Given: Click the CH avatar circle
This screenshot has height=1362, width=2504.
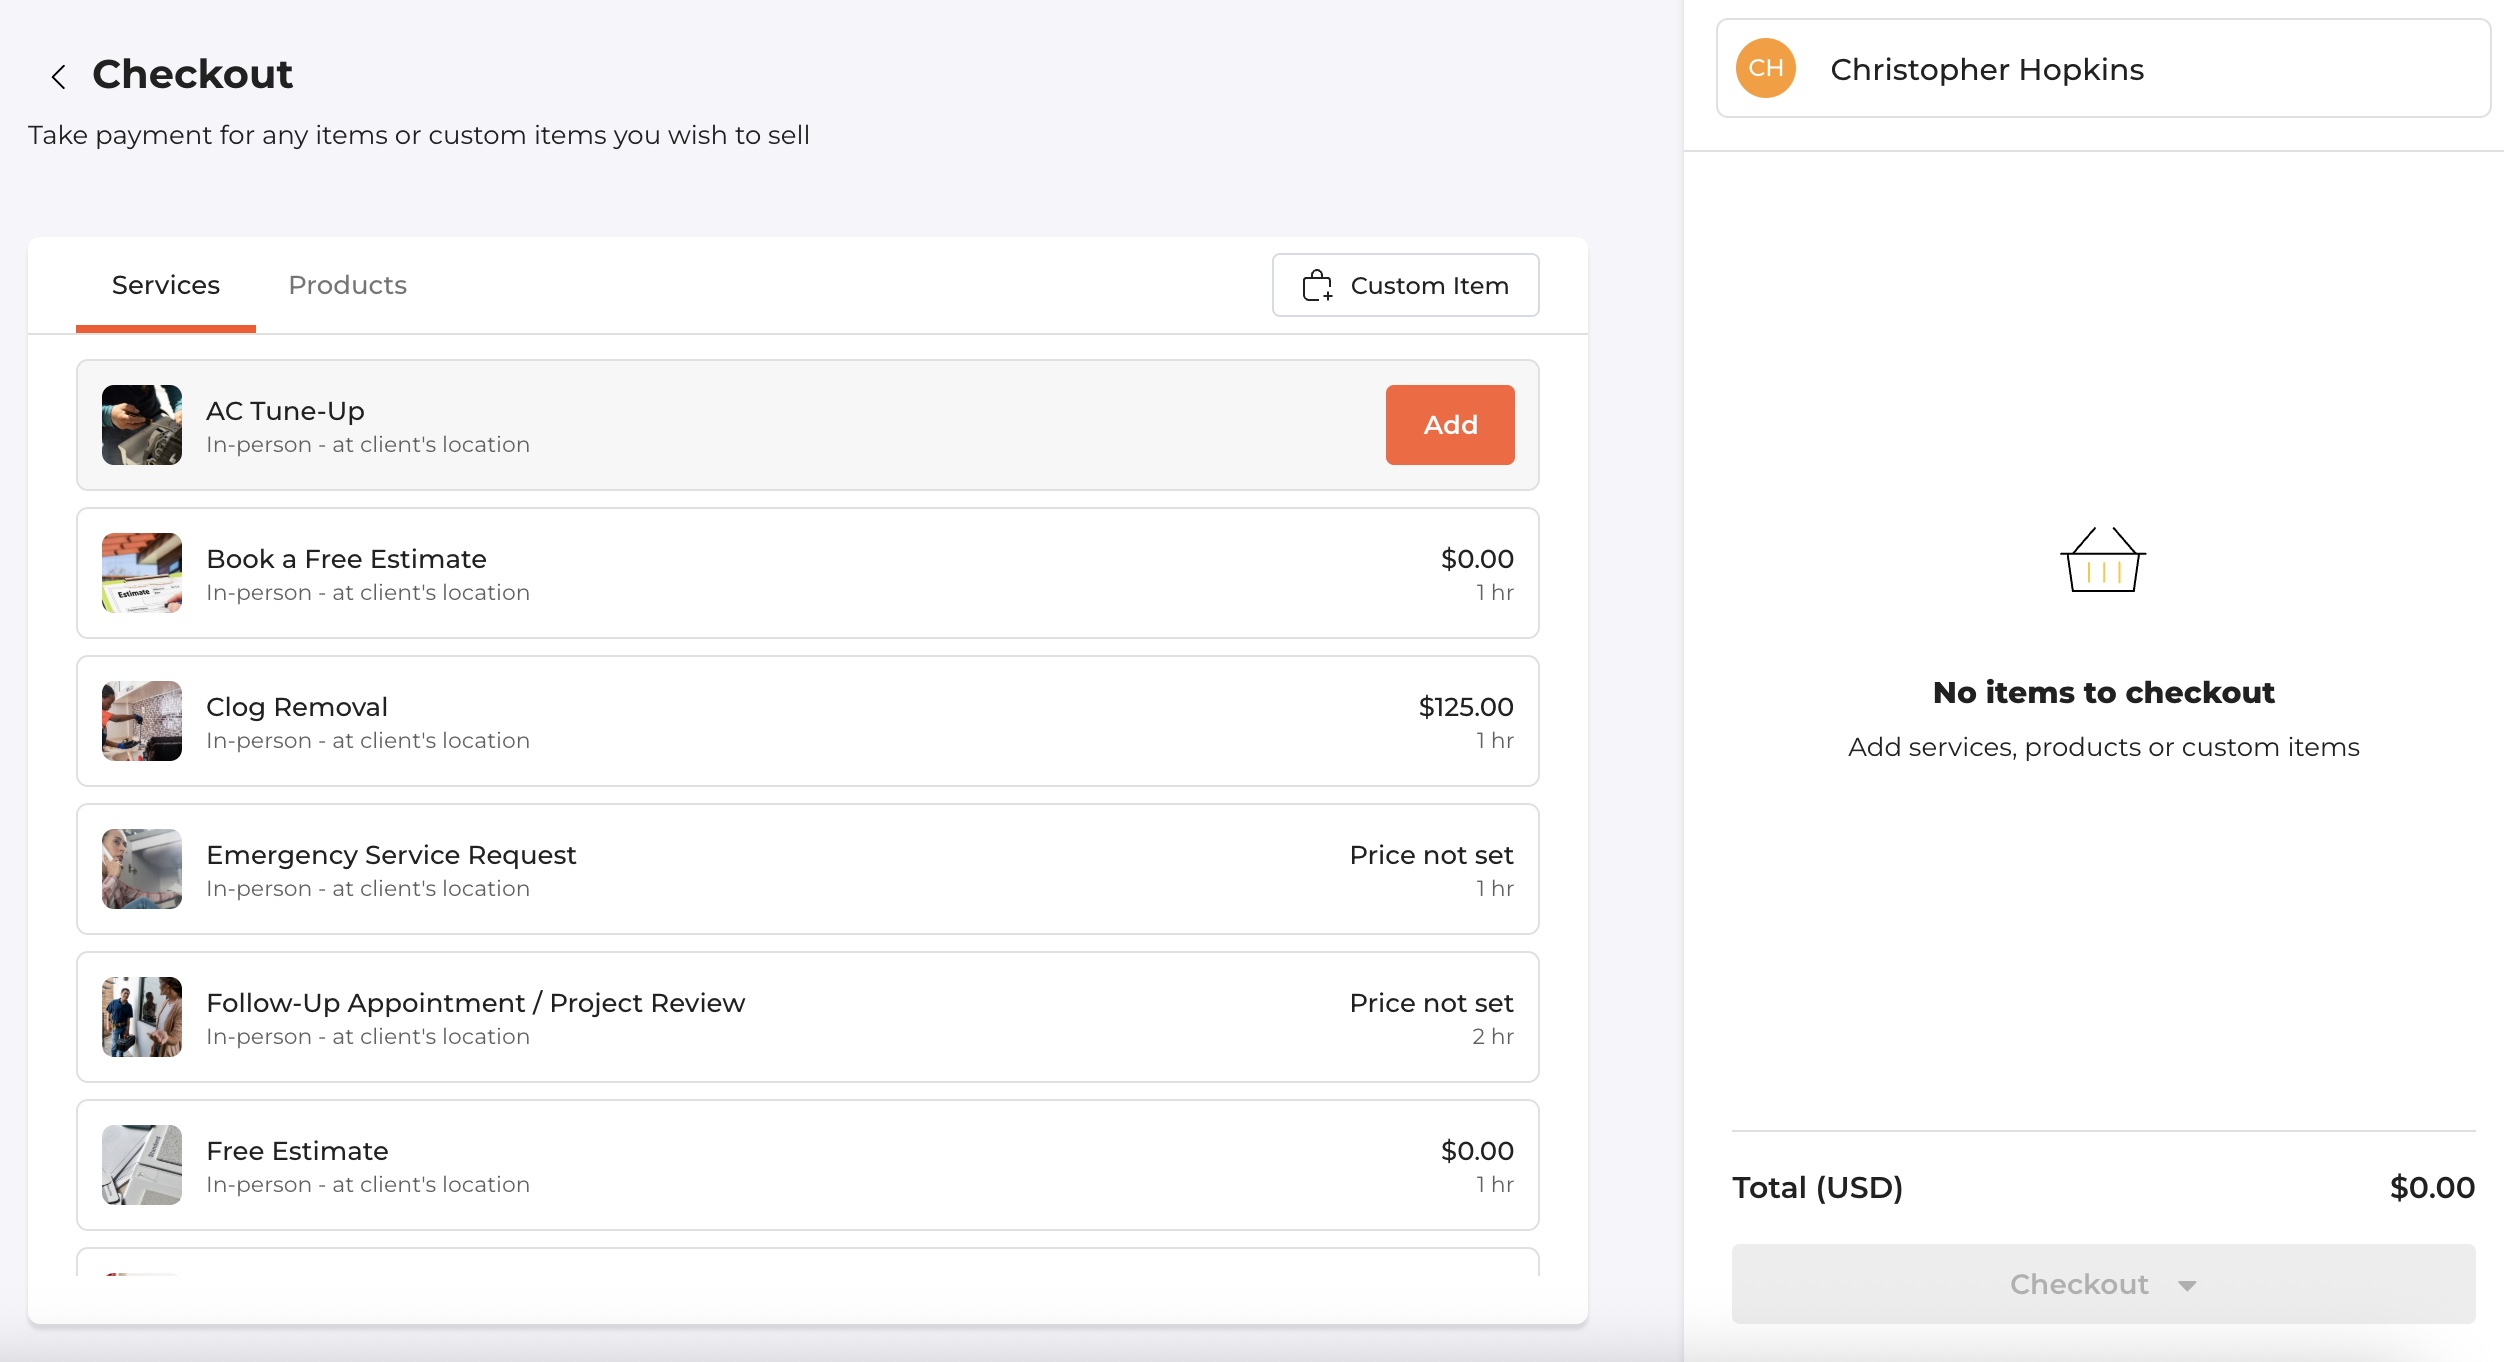Looking at the screenshot, I should (x=1765, y=69).
